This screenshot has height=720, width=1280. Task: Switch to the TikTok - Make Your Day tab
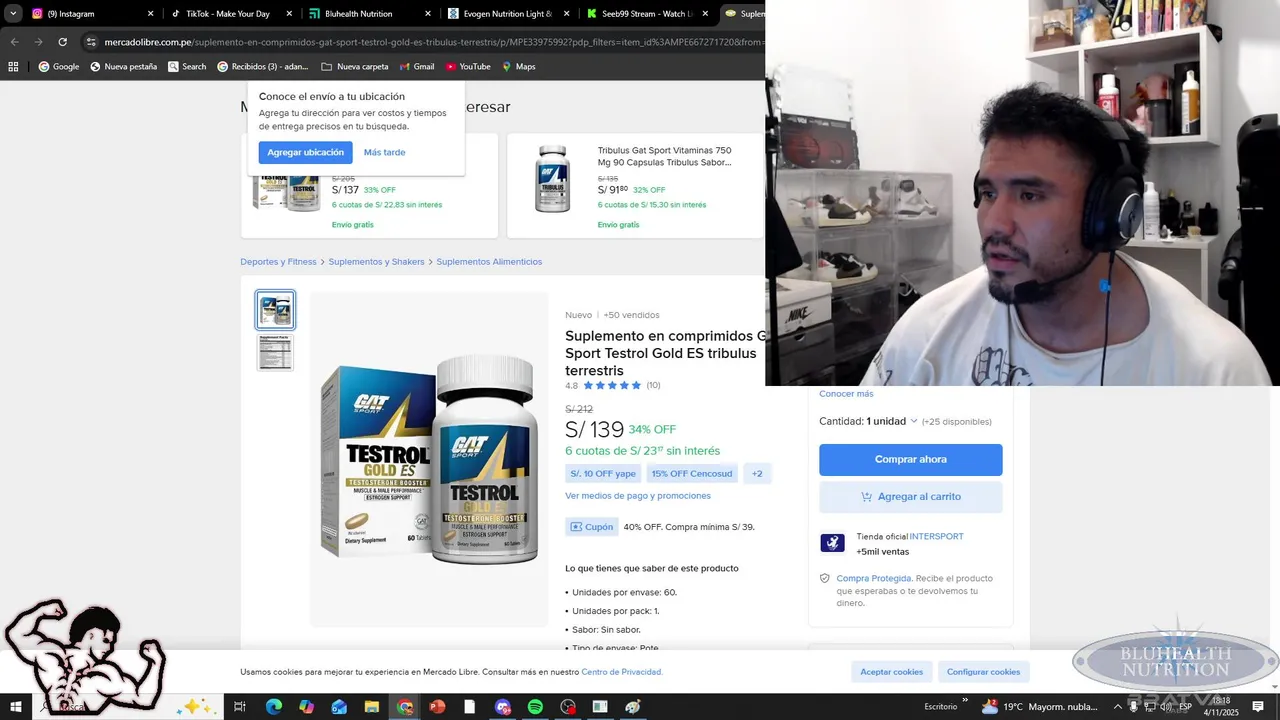(x=231, y=14)
